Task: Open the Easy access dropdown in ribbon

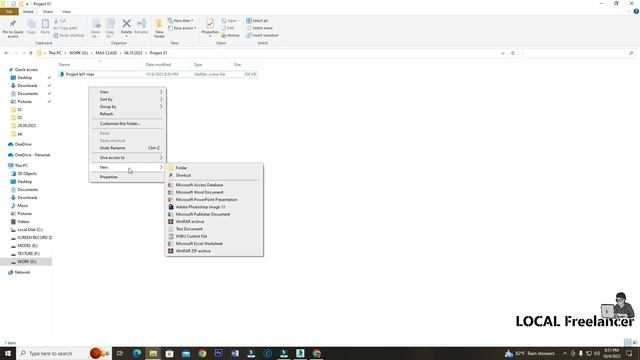Action: click(182, 28)
